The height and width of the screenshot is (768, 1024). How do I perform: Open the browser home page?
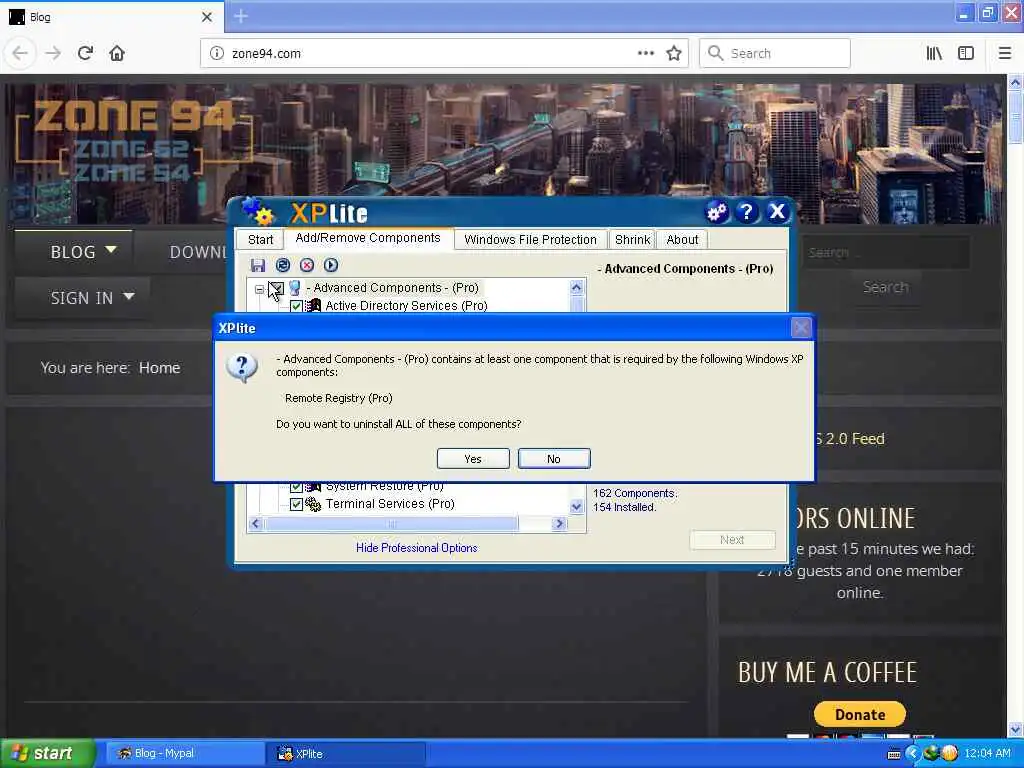(117, 54)
